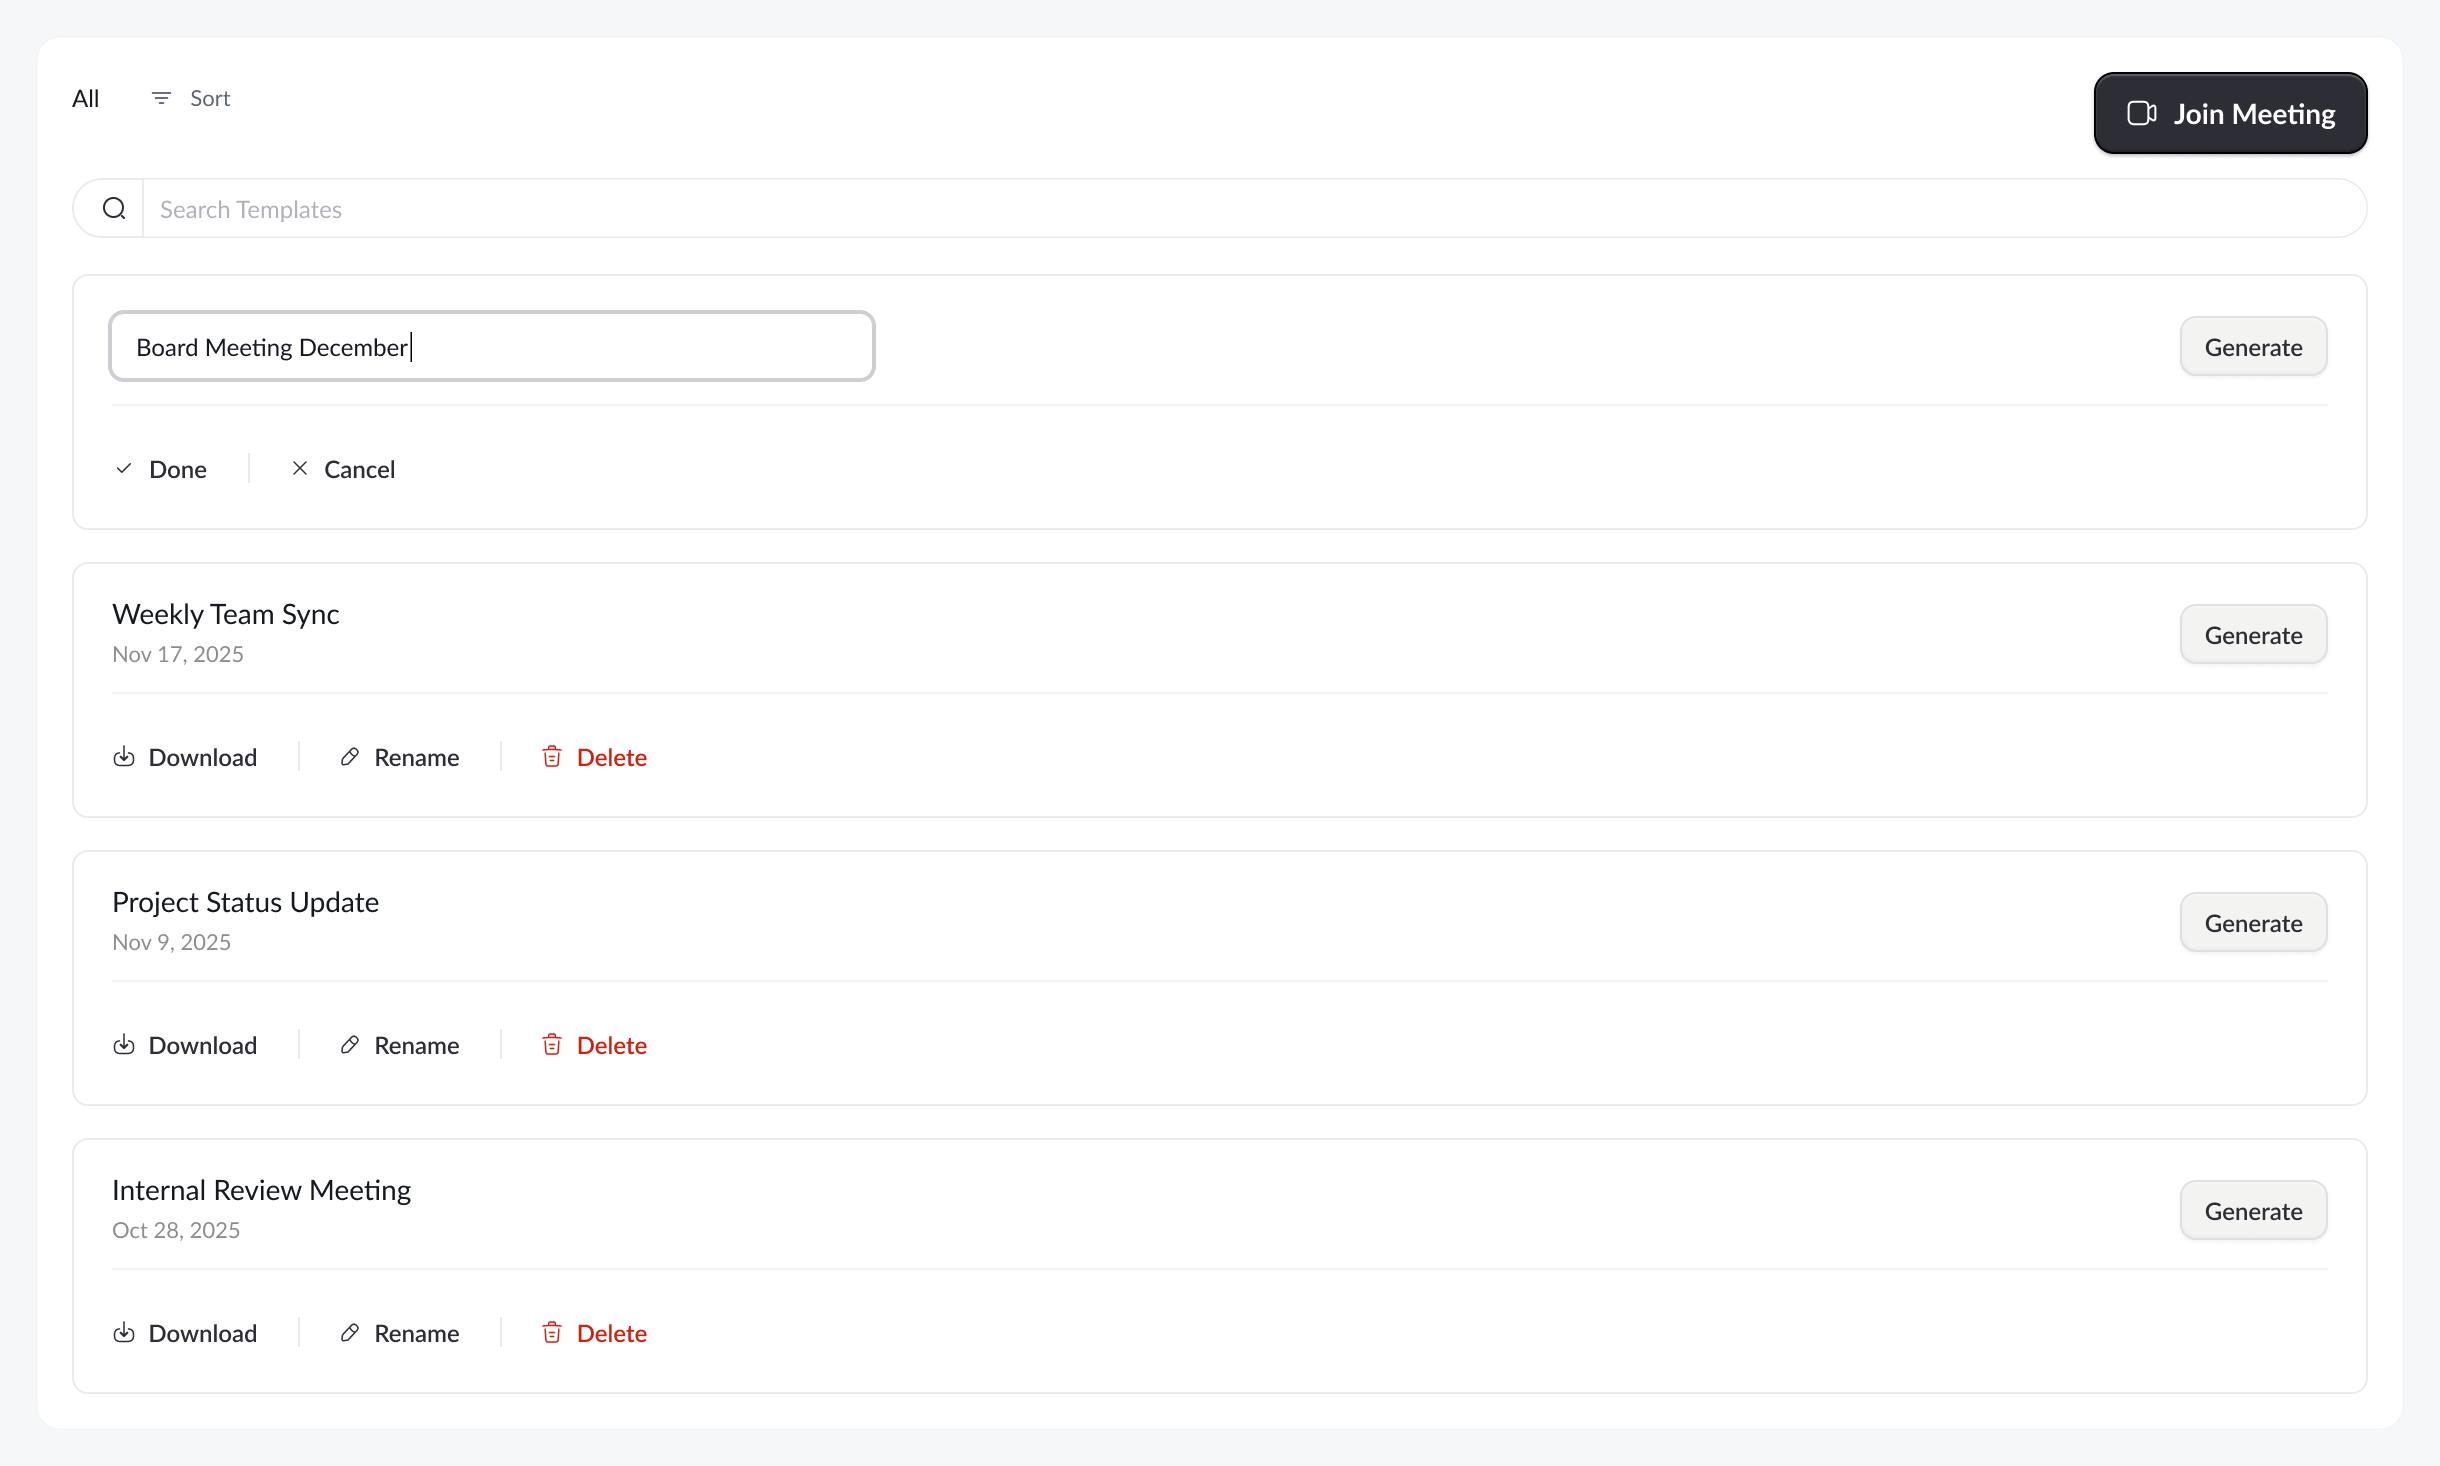2440x1466 pixels.
Task: Click the Sort filter icon
Action: (x=161, y=98)
